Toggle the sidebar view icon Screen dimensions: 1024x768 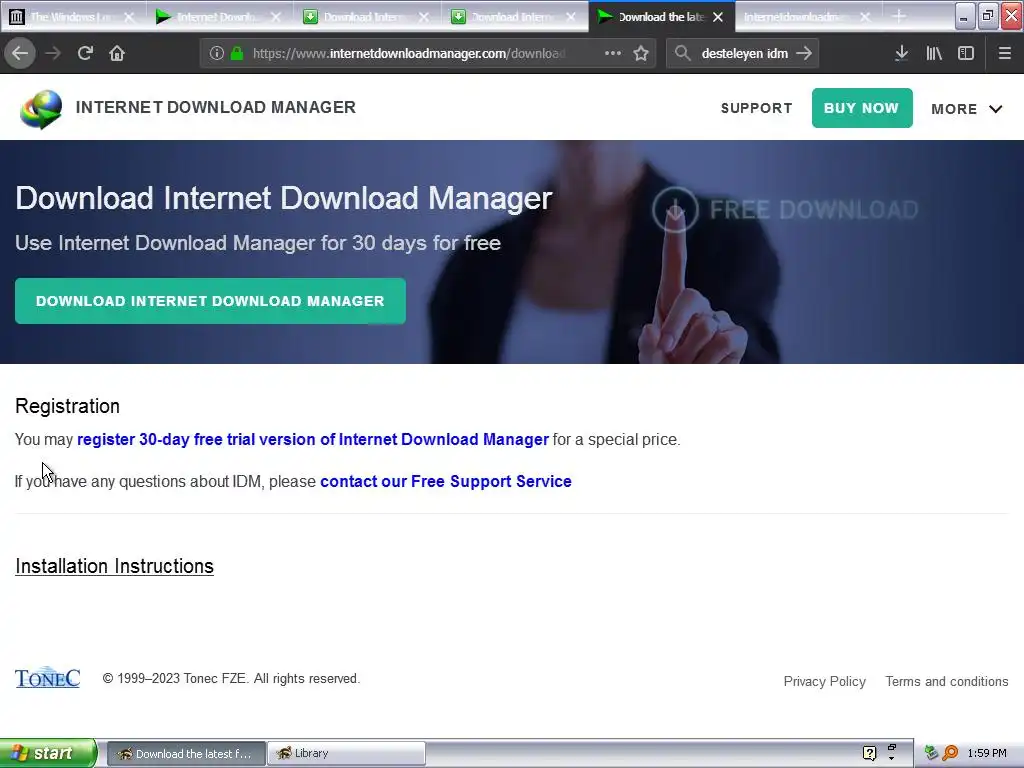(x=966, y=54)
